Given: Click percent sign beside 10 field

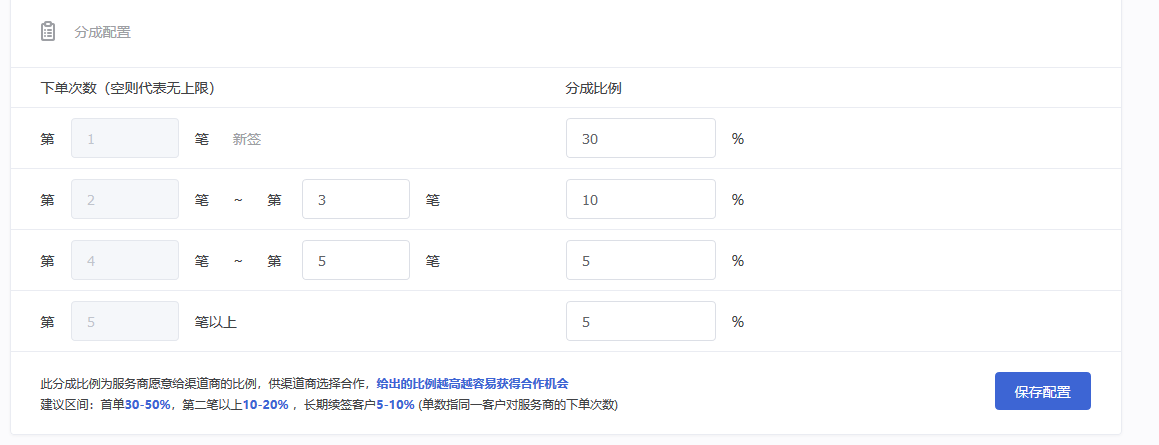Looking at the screenshot, I should coord(738,200).
